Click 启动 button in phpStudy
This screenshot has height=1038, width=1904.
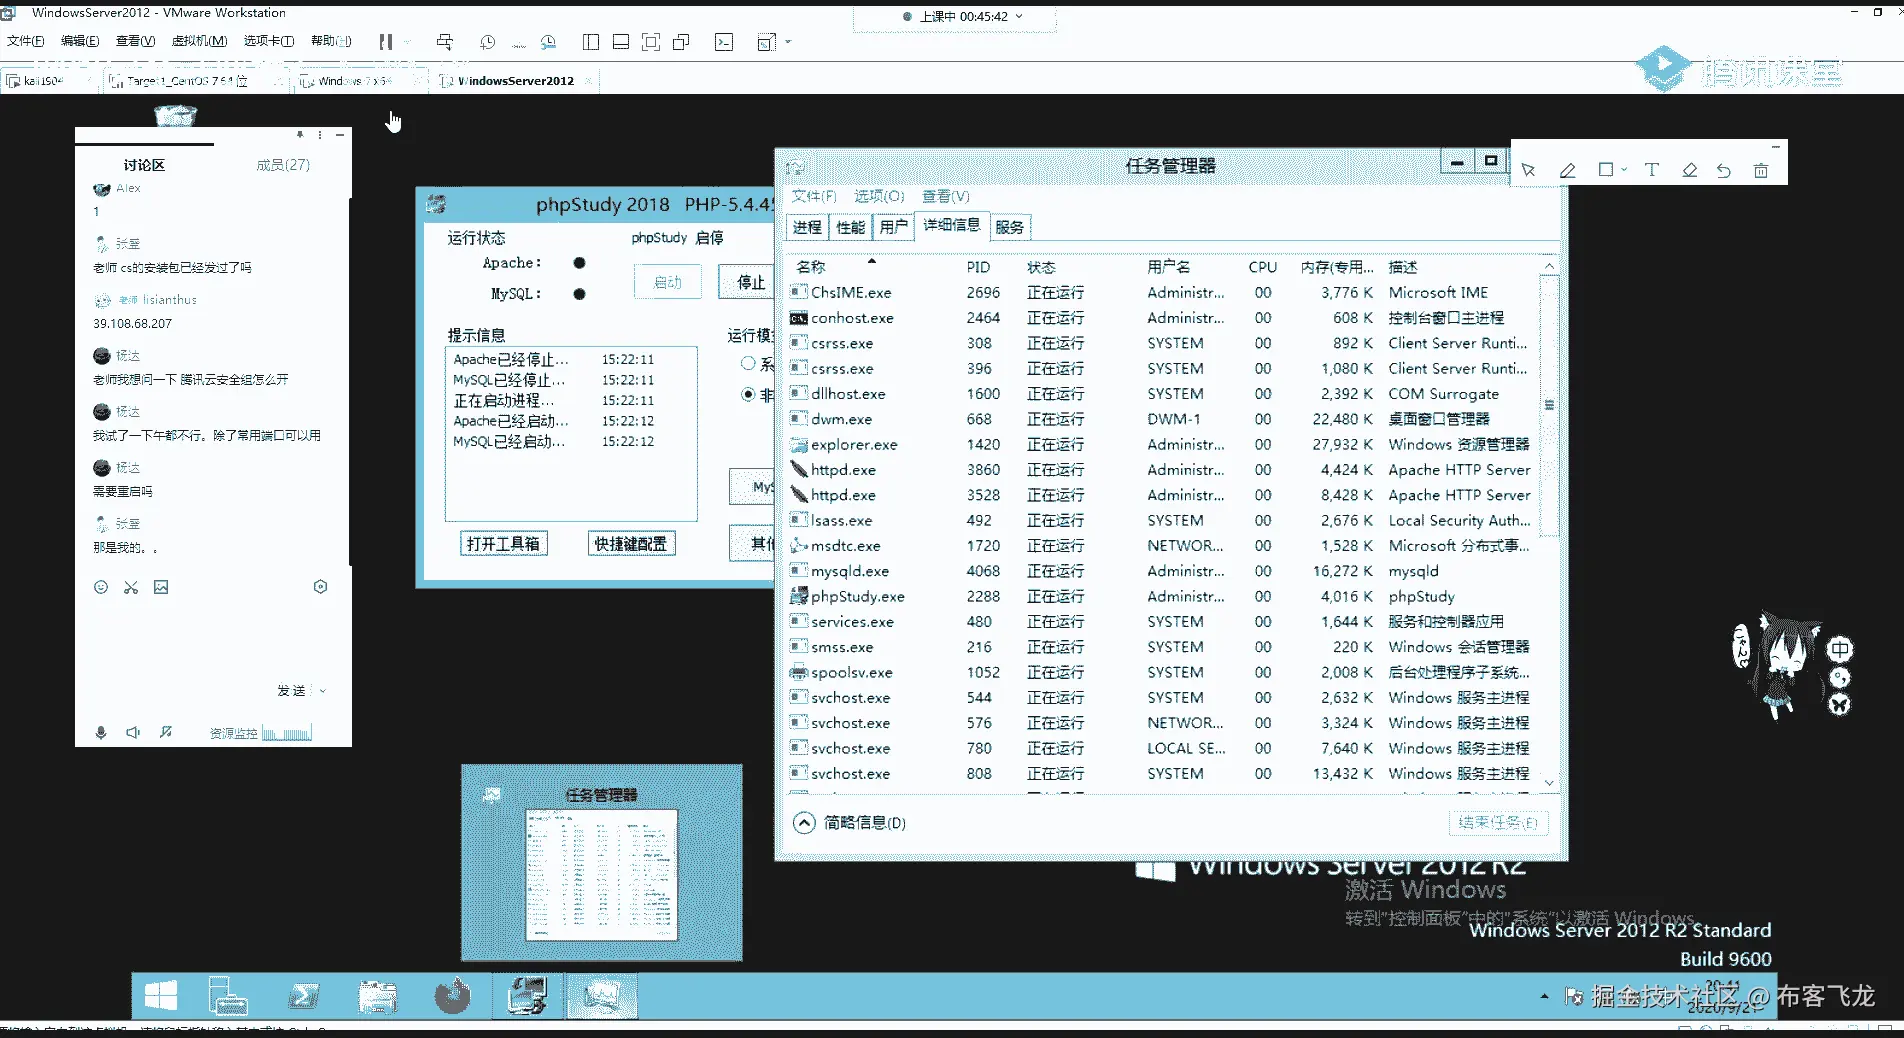[x=667, y=283]
